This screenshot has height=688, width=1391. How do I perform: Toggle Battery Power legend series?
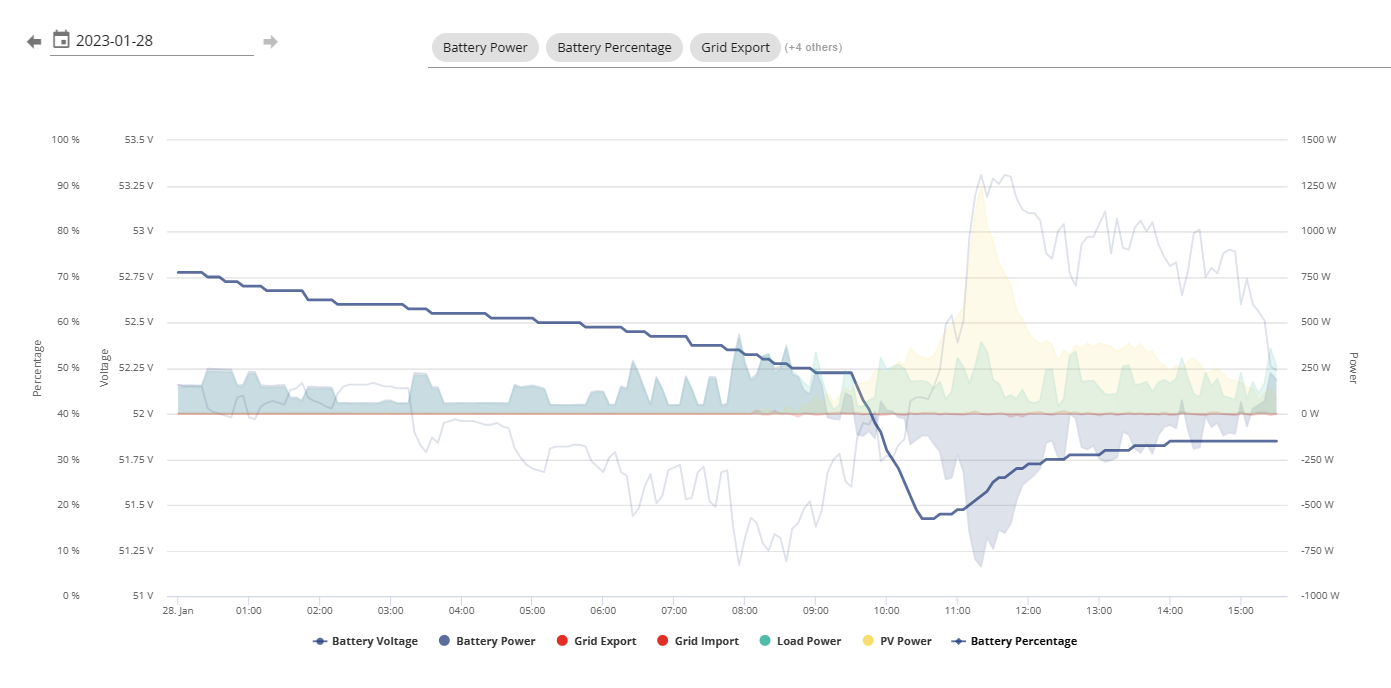click(x=486, y=641)
